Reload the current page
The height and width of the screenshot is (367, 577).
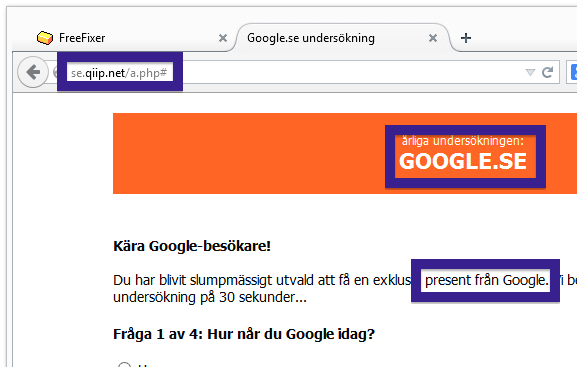click(x=548, y=73)
